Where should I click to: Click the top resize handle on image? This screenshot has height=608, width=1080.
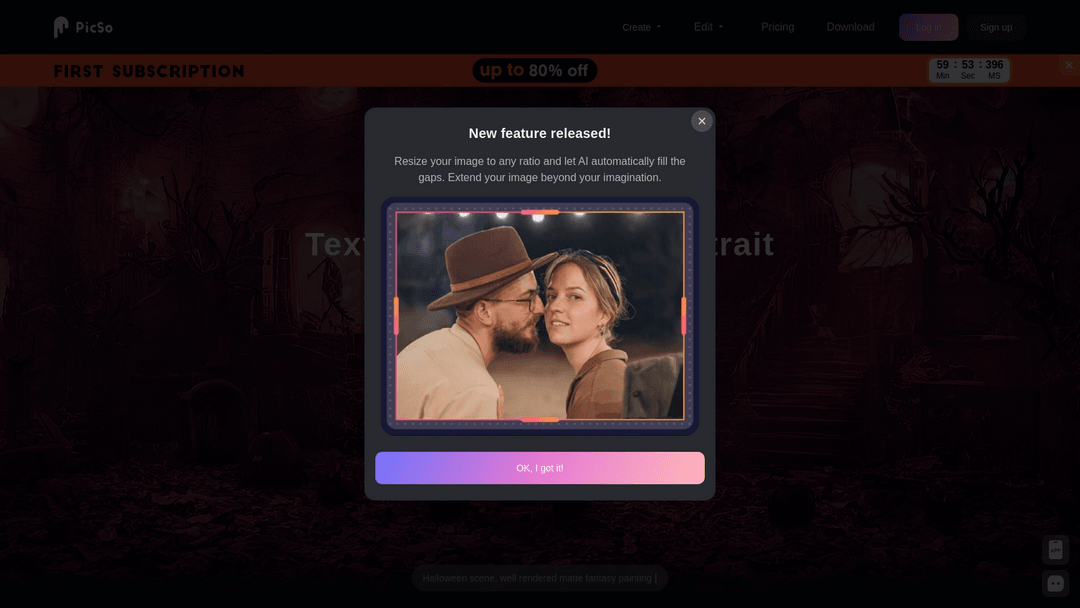[x=540, y=212]
